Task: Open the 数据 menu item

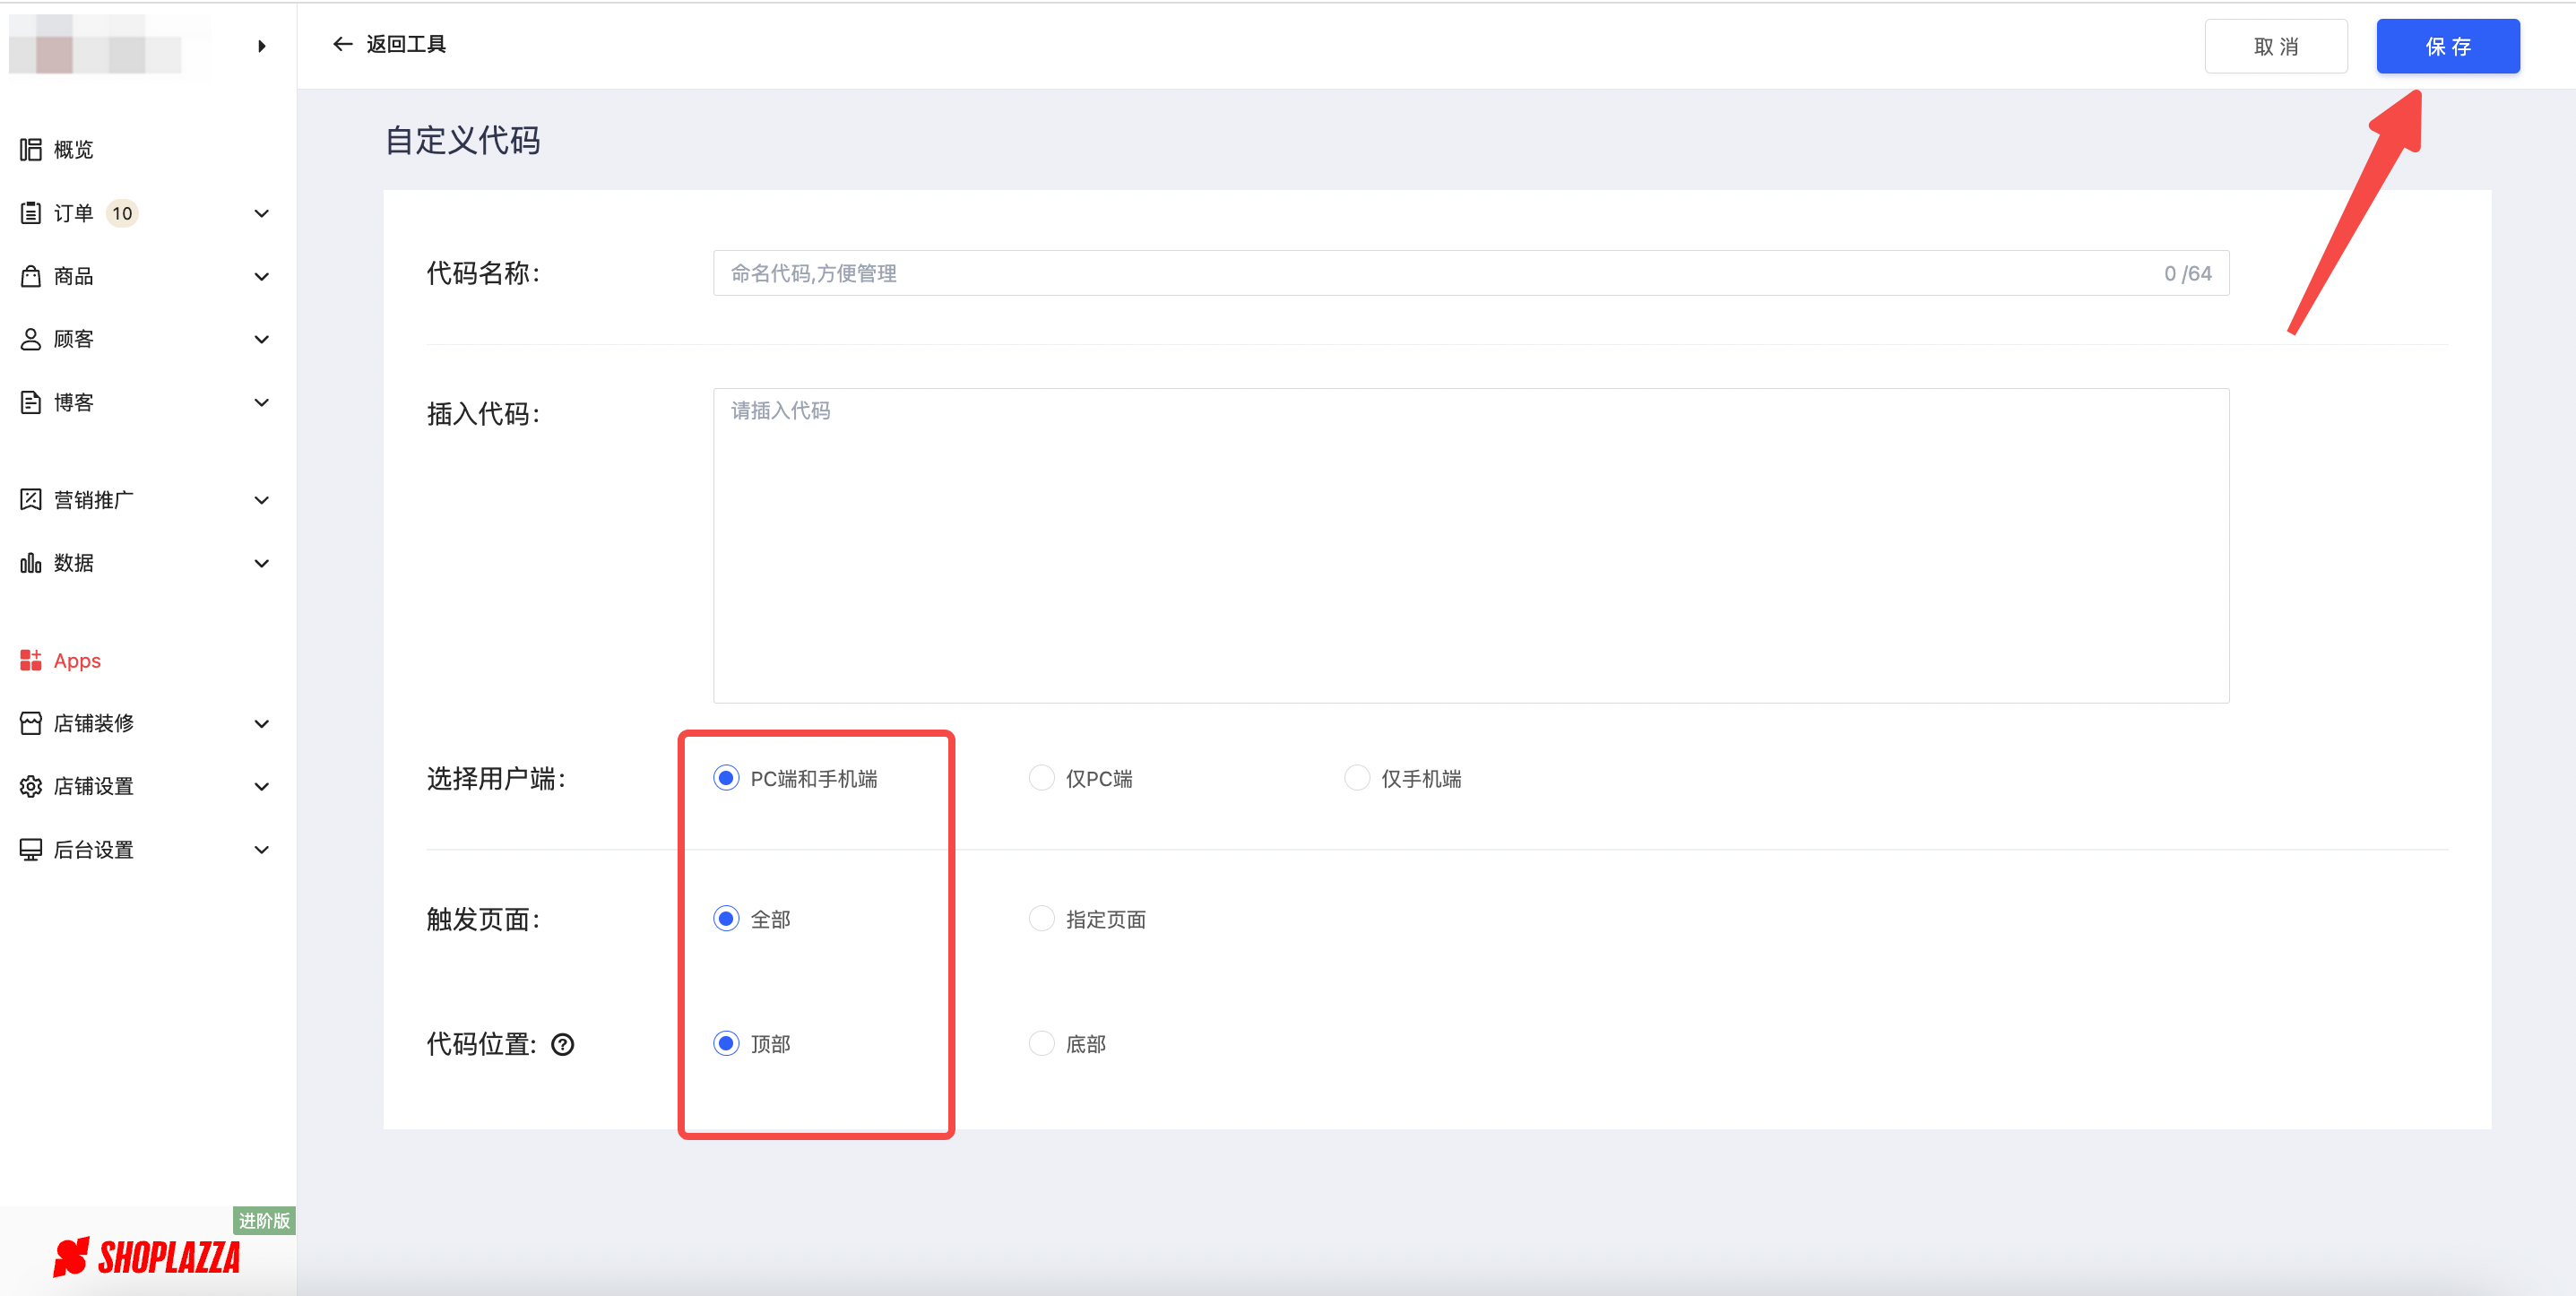Action: 73,563
